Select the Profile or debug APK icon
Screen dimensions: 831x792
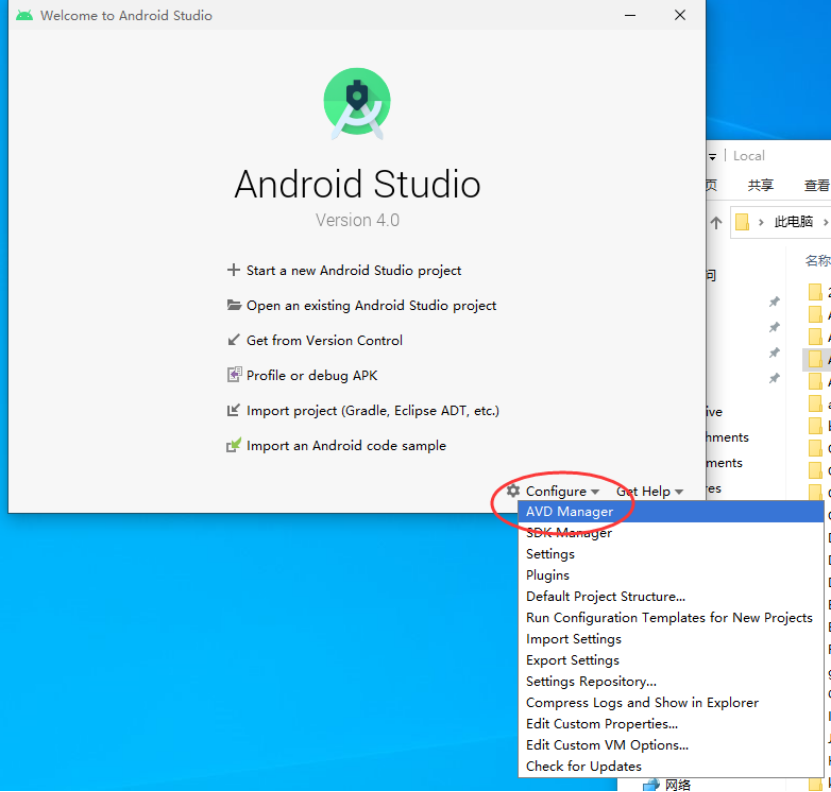pos(234,374)
